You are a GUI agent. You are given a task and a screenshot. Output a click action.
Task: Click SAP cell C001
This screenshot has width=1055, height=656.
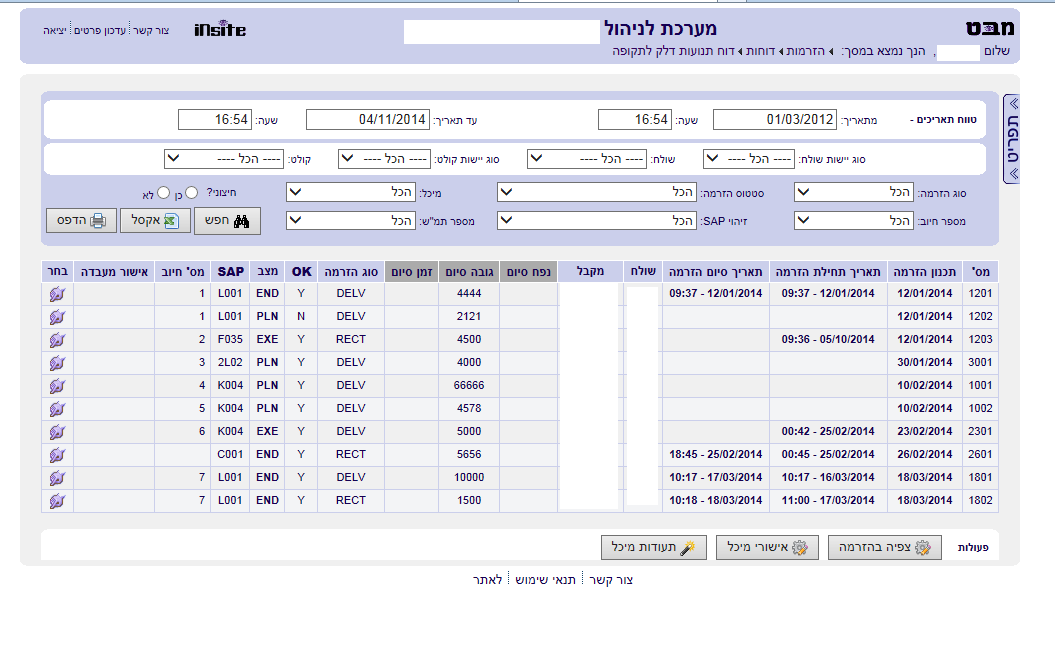pyautogui.click(x=230, y=455)
